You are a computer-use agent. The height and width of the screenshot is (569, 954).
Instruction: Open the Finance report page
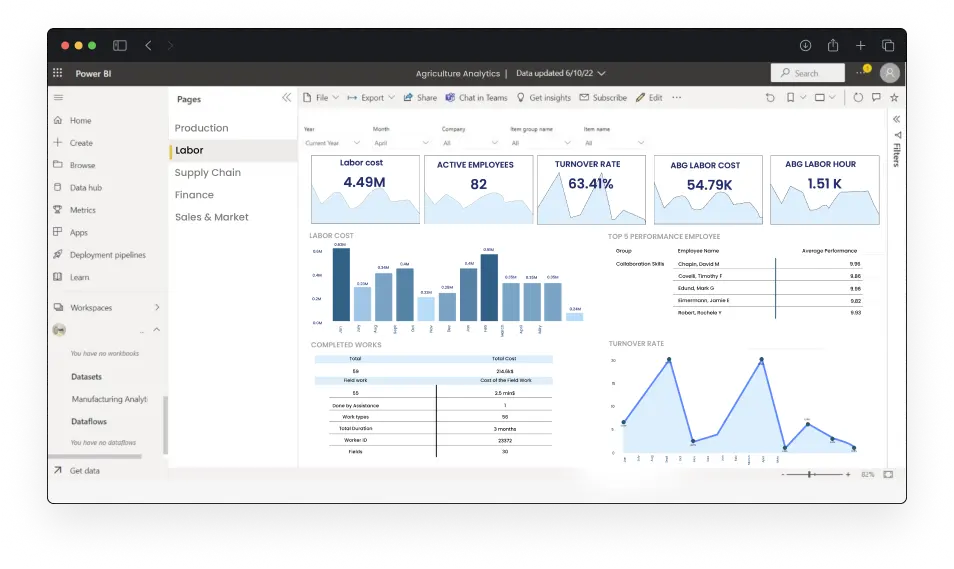point(194,195)
